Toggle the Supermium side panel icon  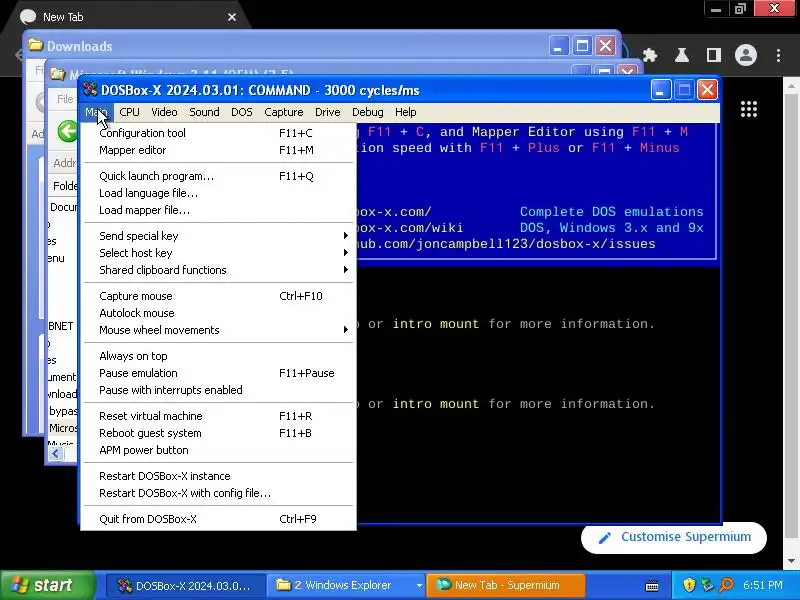pos(714,55)
